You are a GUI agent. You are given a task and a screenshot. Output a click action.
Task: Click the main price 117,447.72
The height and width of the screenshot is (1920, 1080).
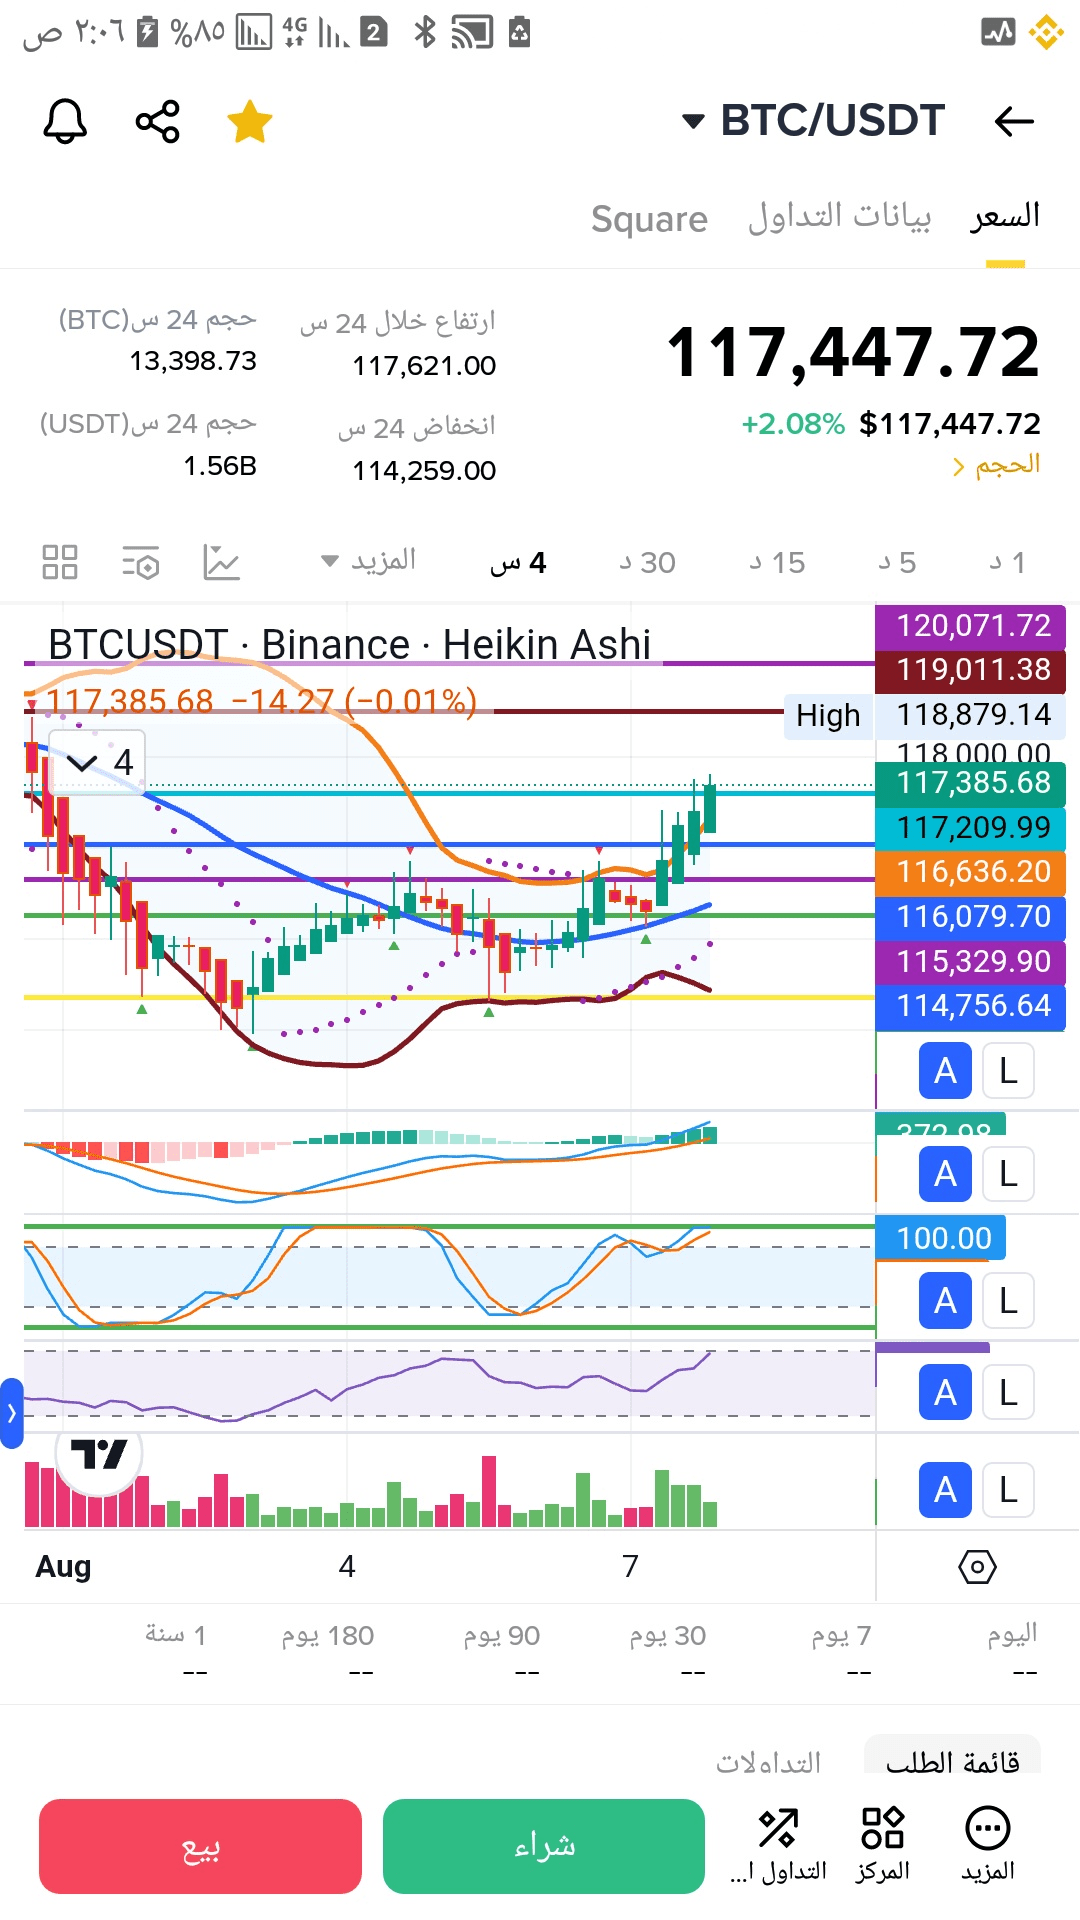(853, 353)
